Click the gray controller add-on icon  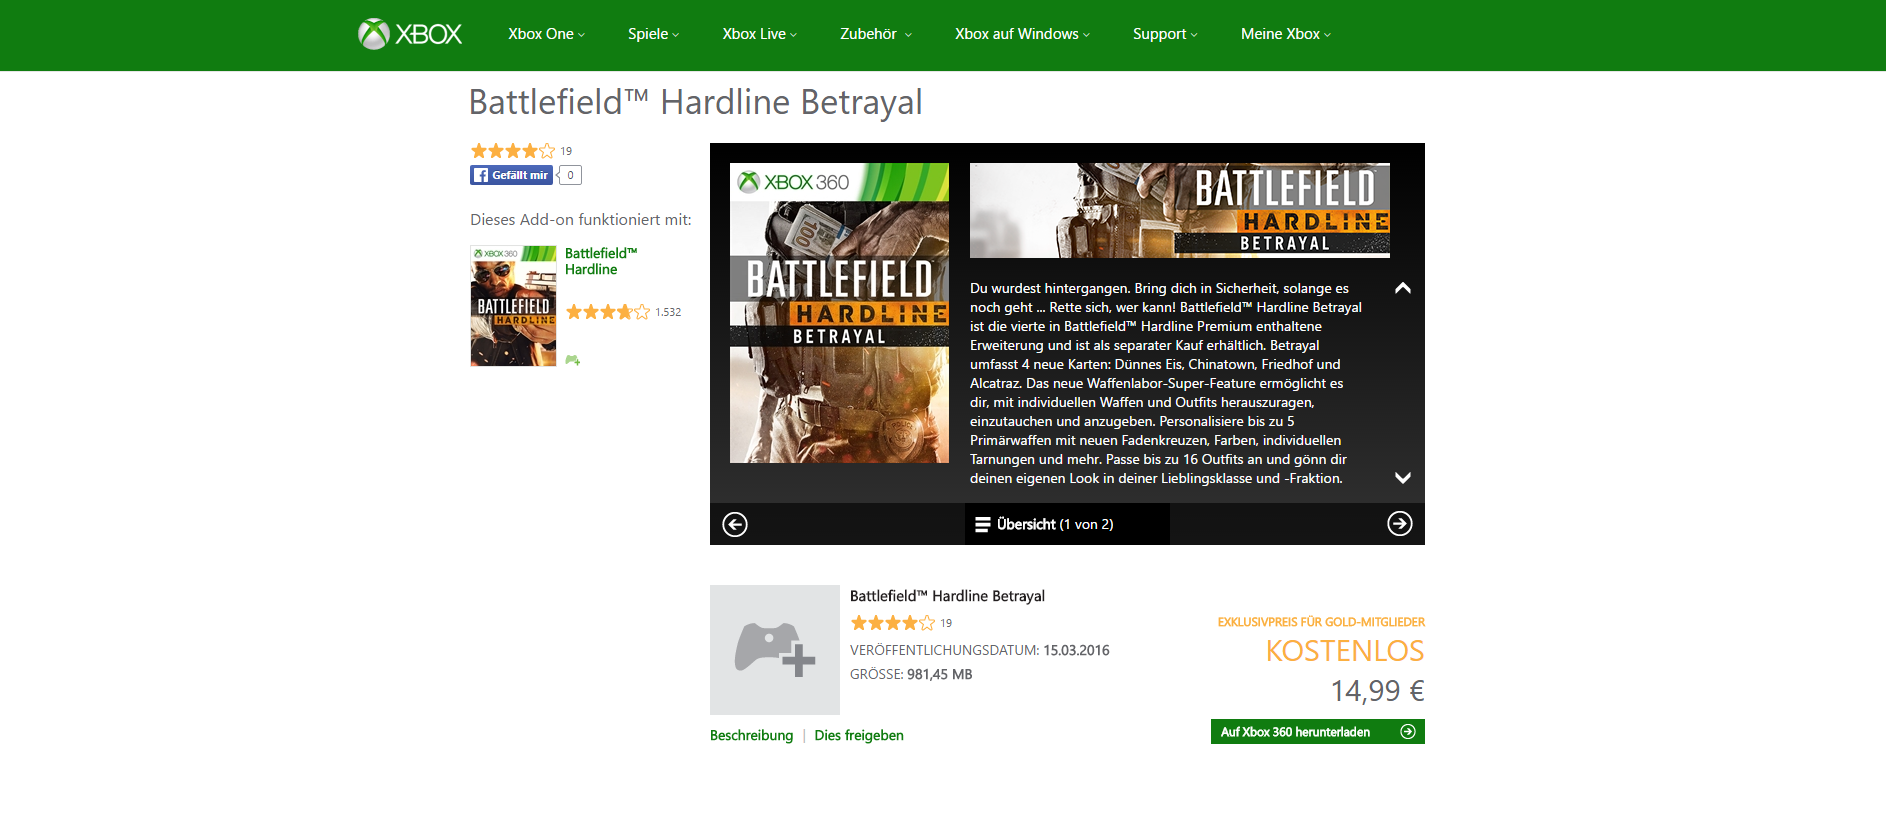[x=775, y=650]
